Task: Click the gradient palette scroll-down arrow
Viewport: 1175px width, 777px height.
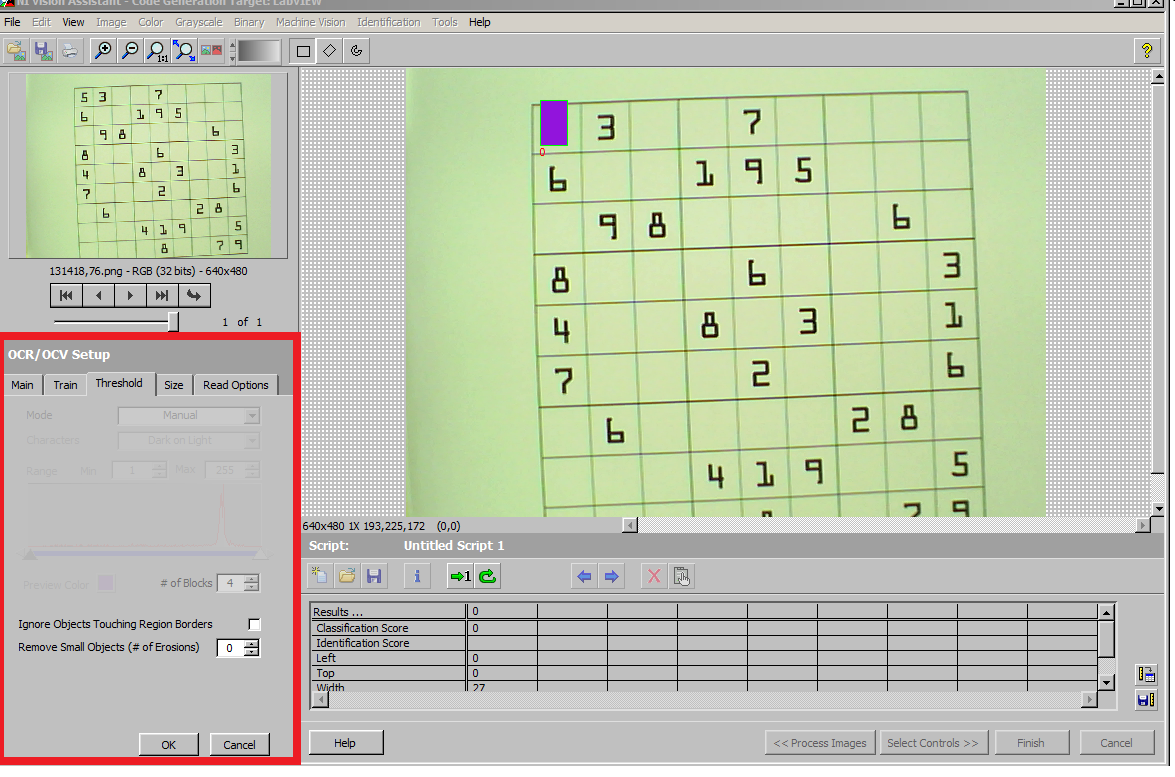Action: coord(232,57)
